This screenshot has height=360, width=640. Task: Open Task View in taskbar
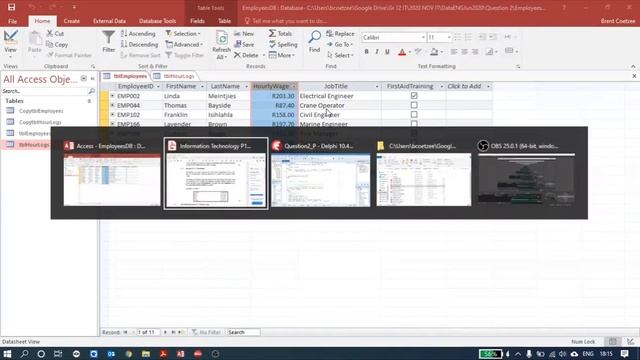point(58,354)
